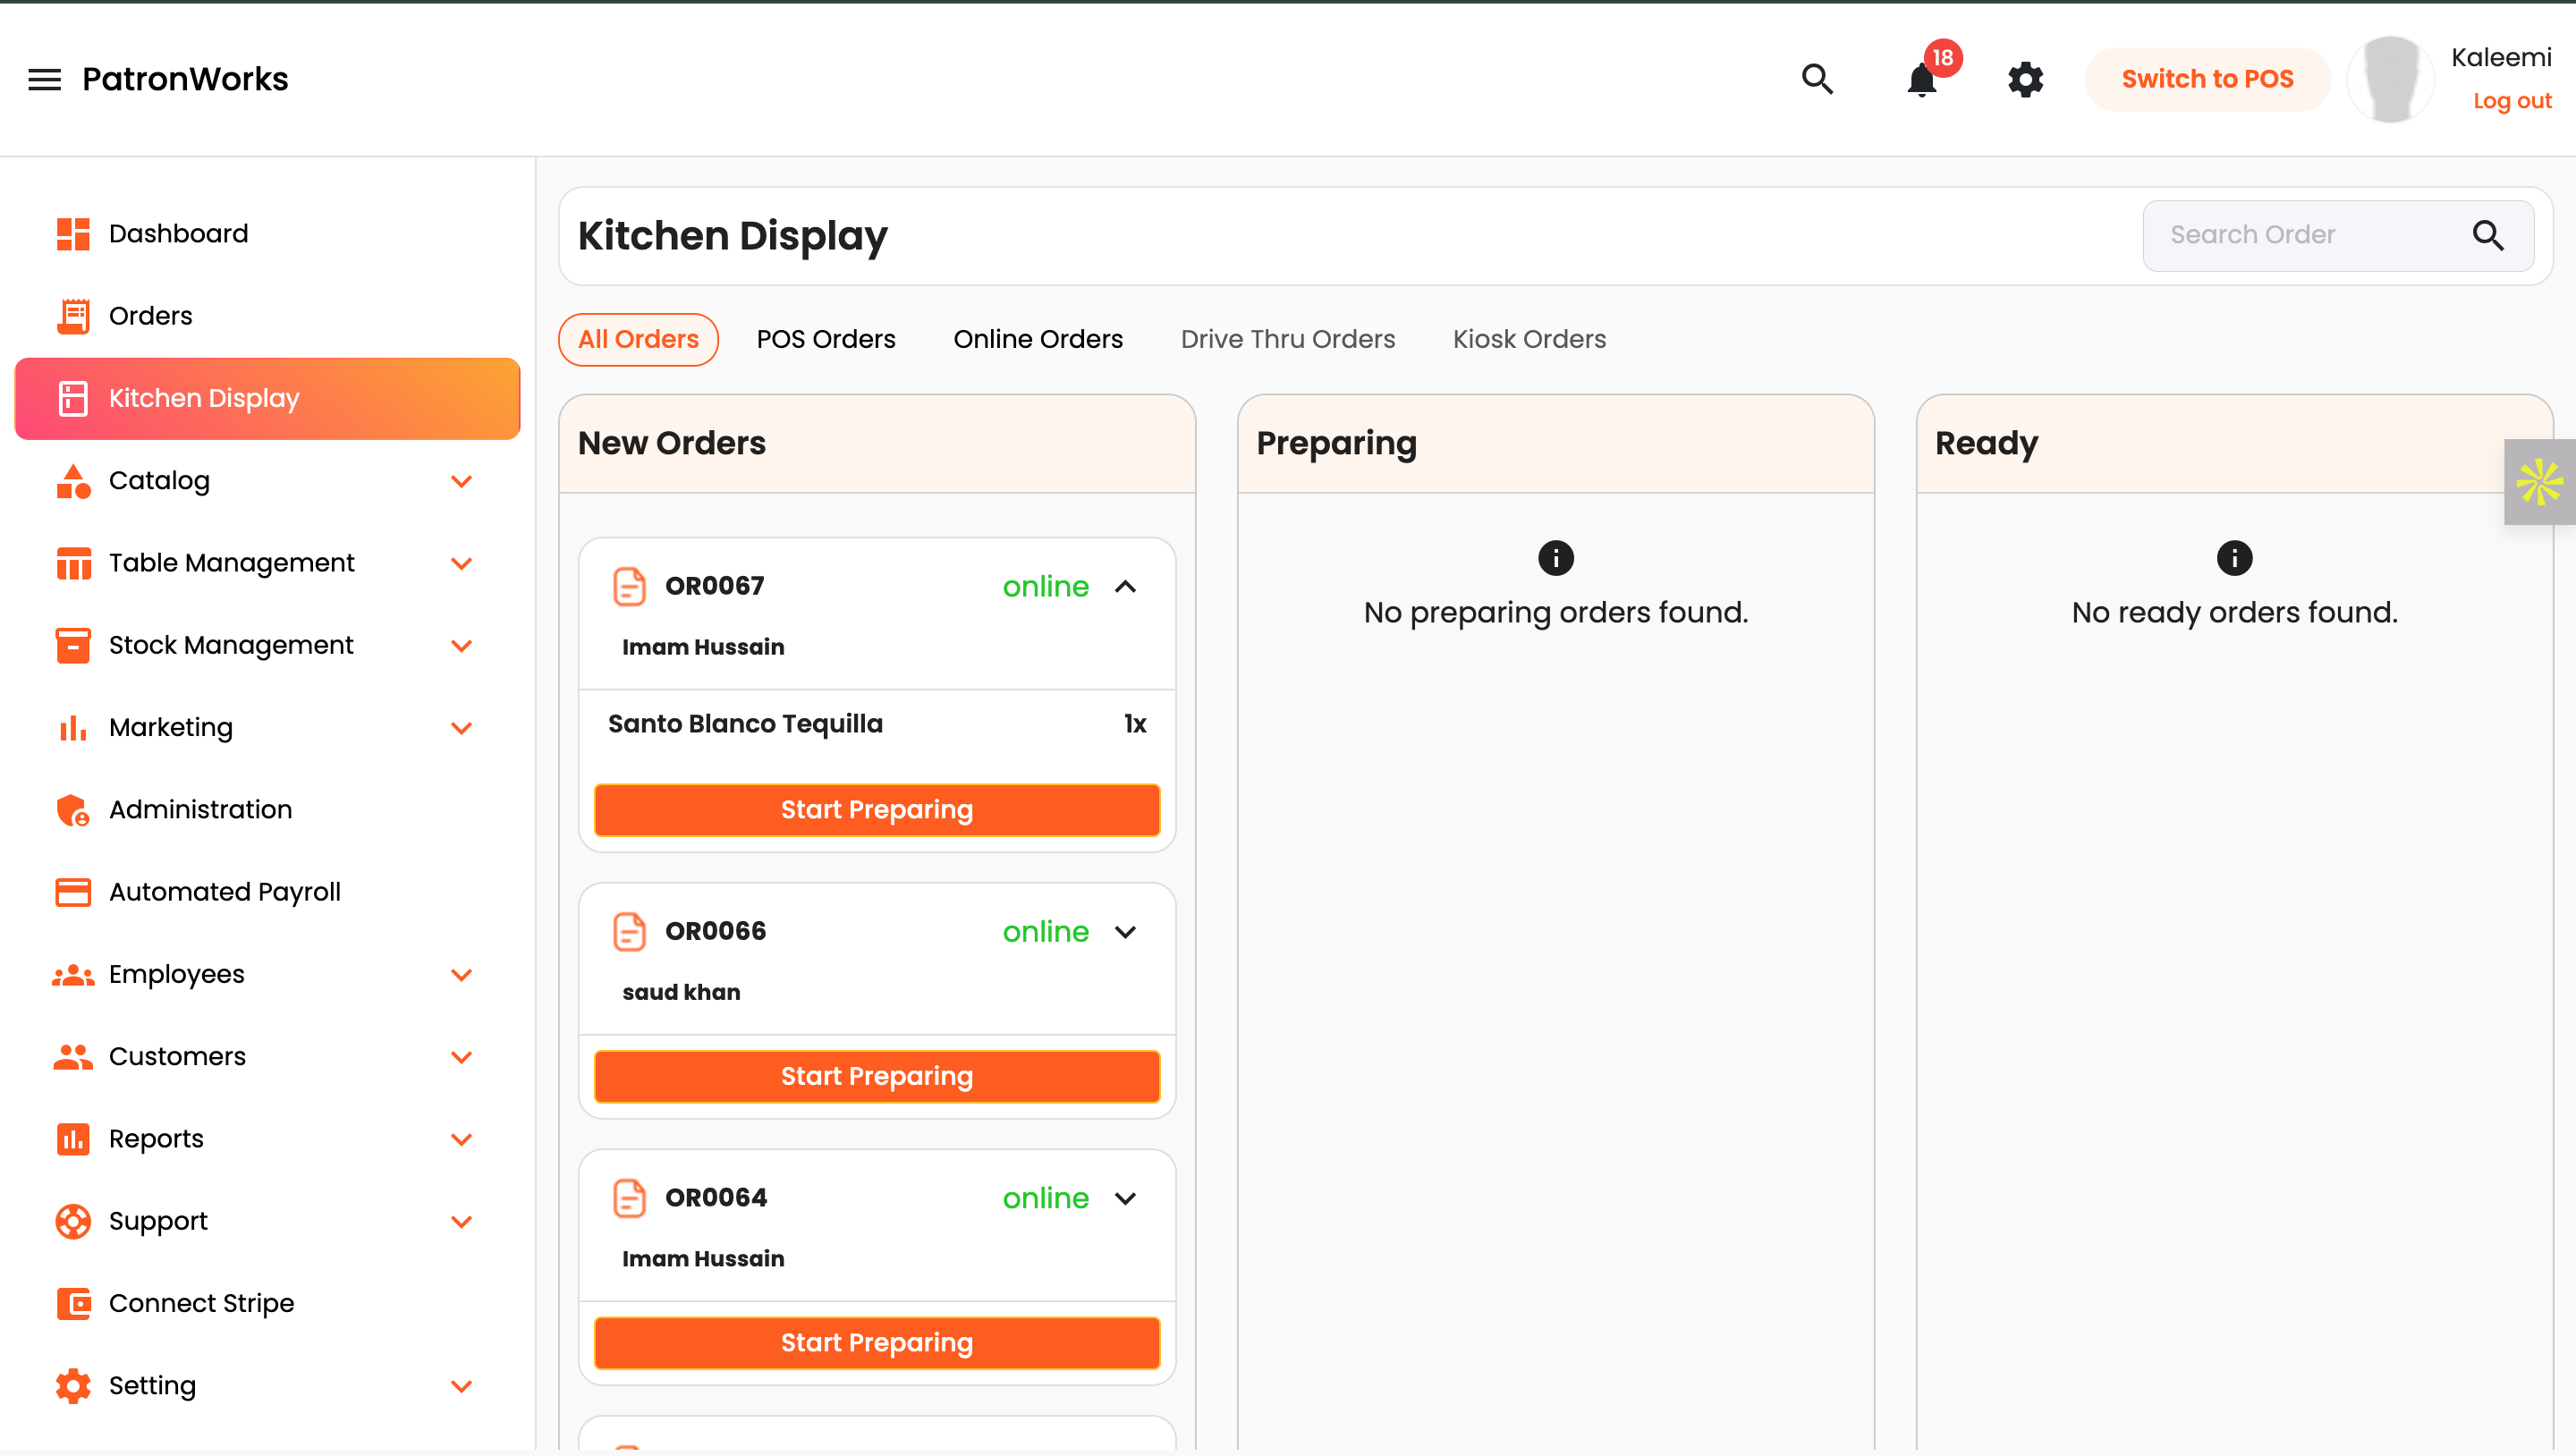Viewport: 2576px width, 1456px height.
Task: Switch to the Online Orders tab
Action: (1038, 339)
